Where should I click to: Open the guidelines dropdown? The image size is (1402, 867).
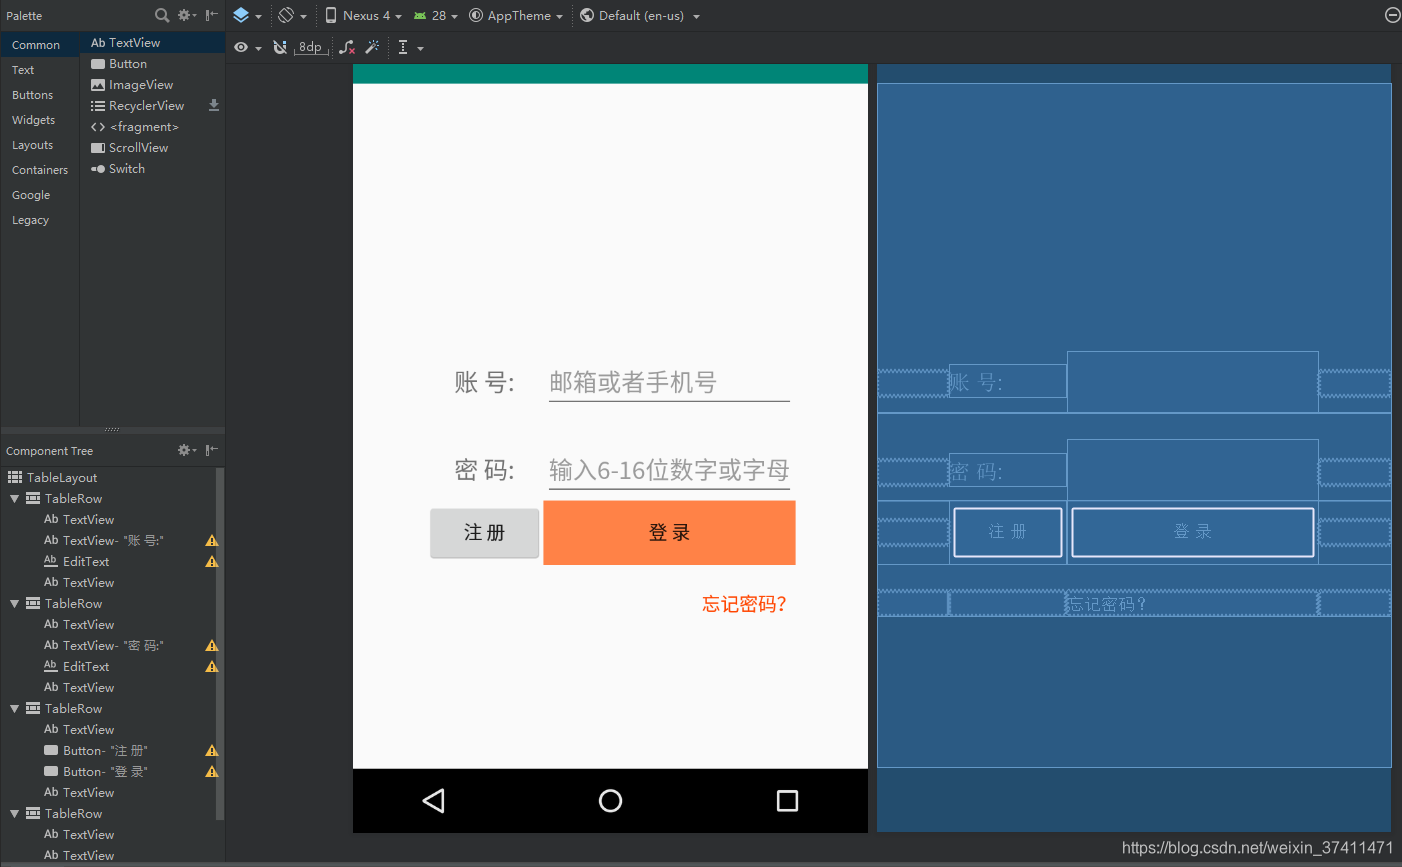410,47
